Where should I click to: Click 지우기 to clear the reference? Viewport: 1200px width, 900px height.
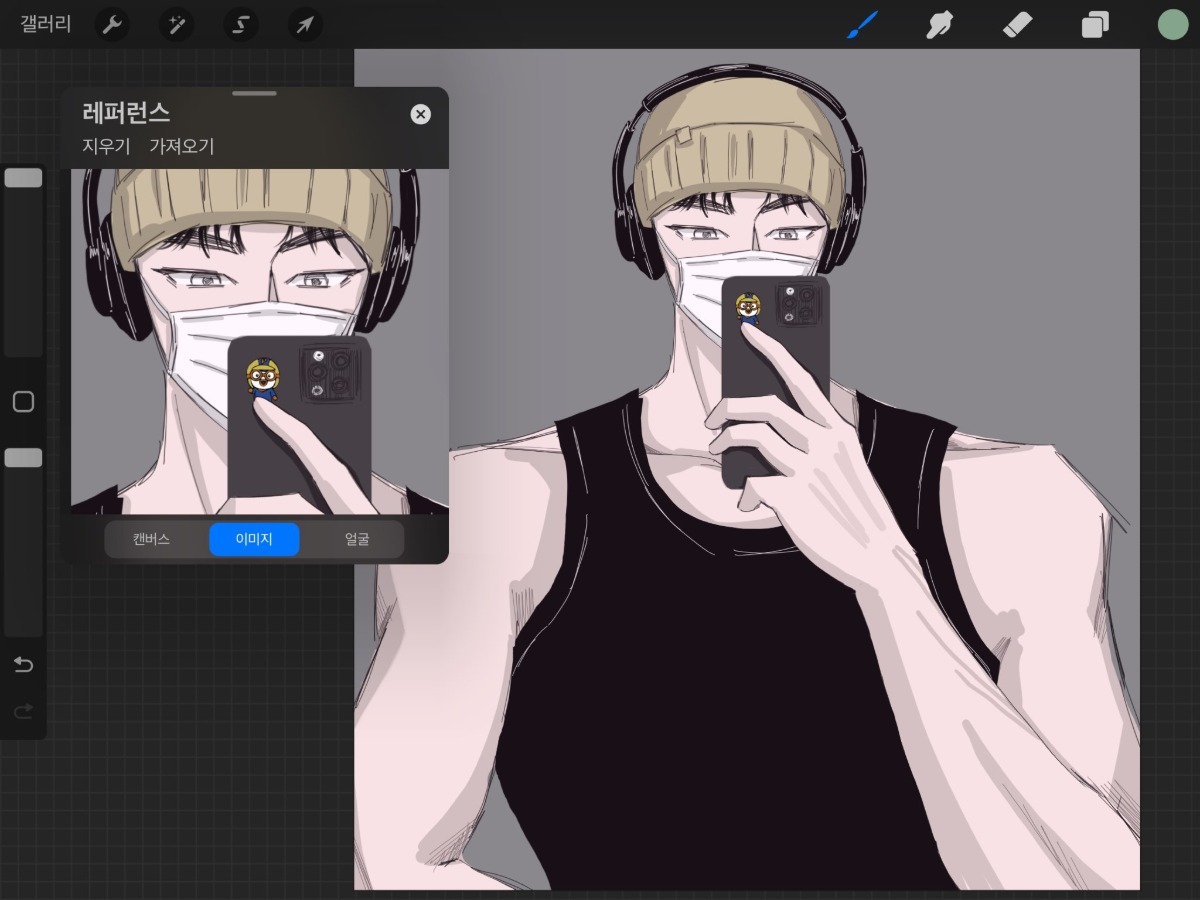coord(106,146)
